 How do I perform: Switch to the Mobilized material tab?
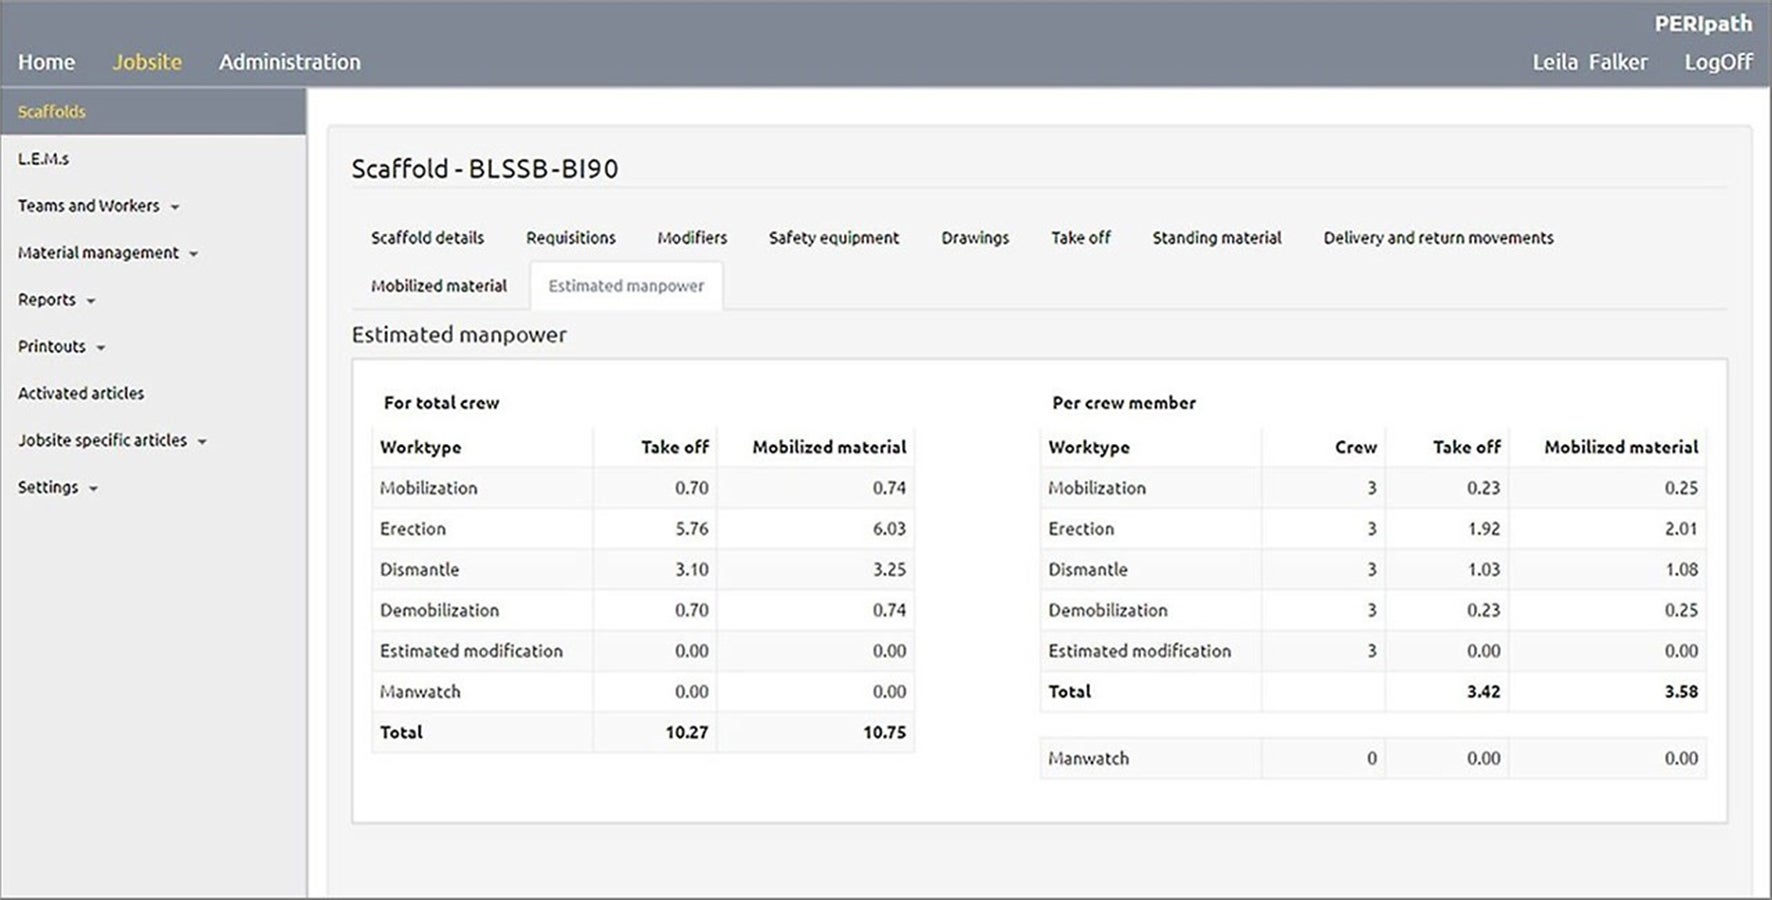click(438, 286)
